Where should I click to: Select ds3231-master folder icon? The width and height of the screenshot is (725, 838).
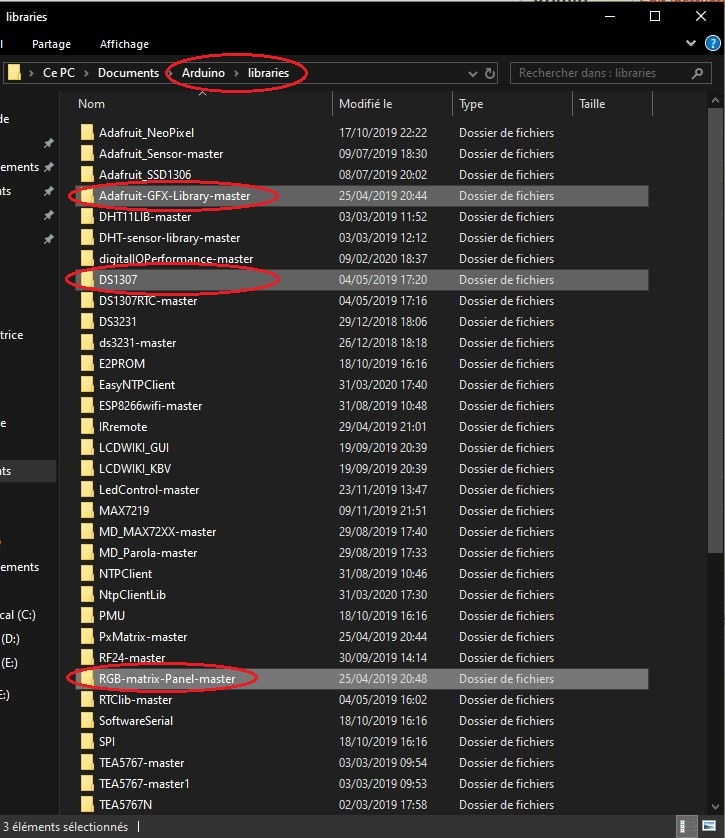(87, 343)
